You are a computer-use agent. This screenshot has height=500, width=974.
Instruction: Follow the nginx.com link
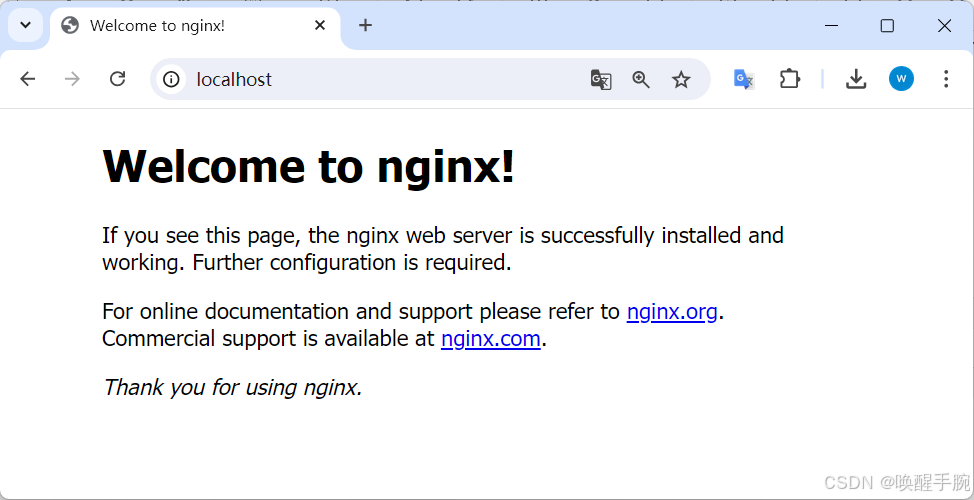coord(491,339)
